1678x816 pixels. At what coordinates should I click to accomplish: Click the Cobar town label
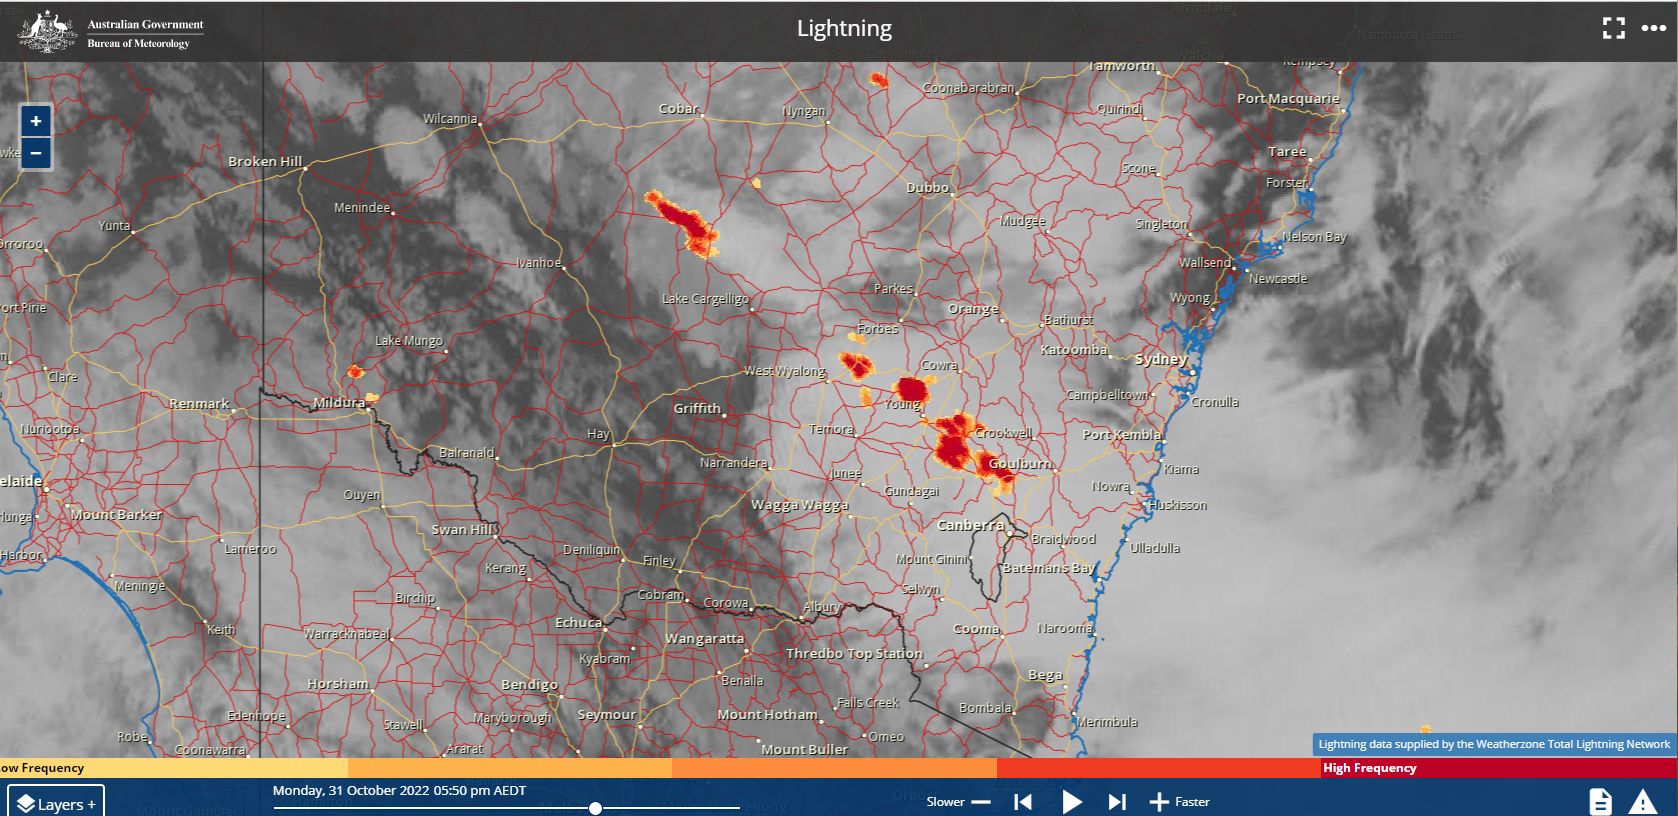(x=678, y=108)
